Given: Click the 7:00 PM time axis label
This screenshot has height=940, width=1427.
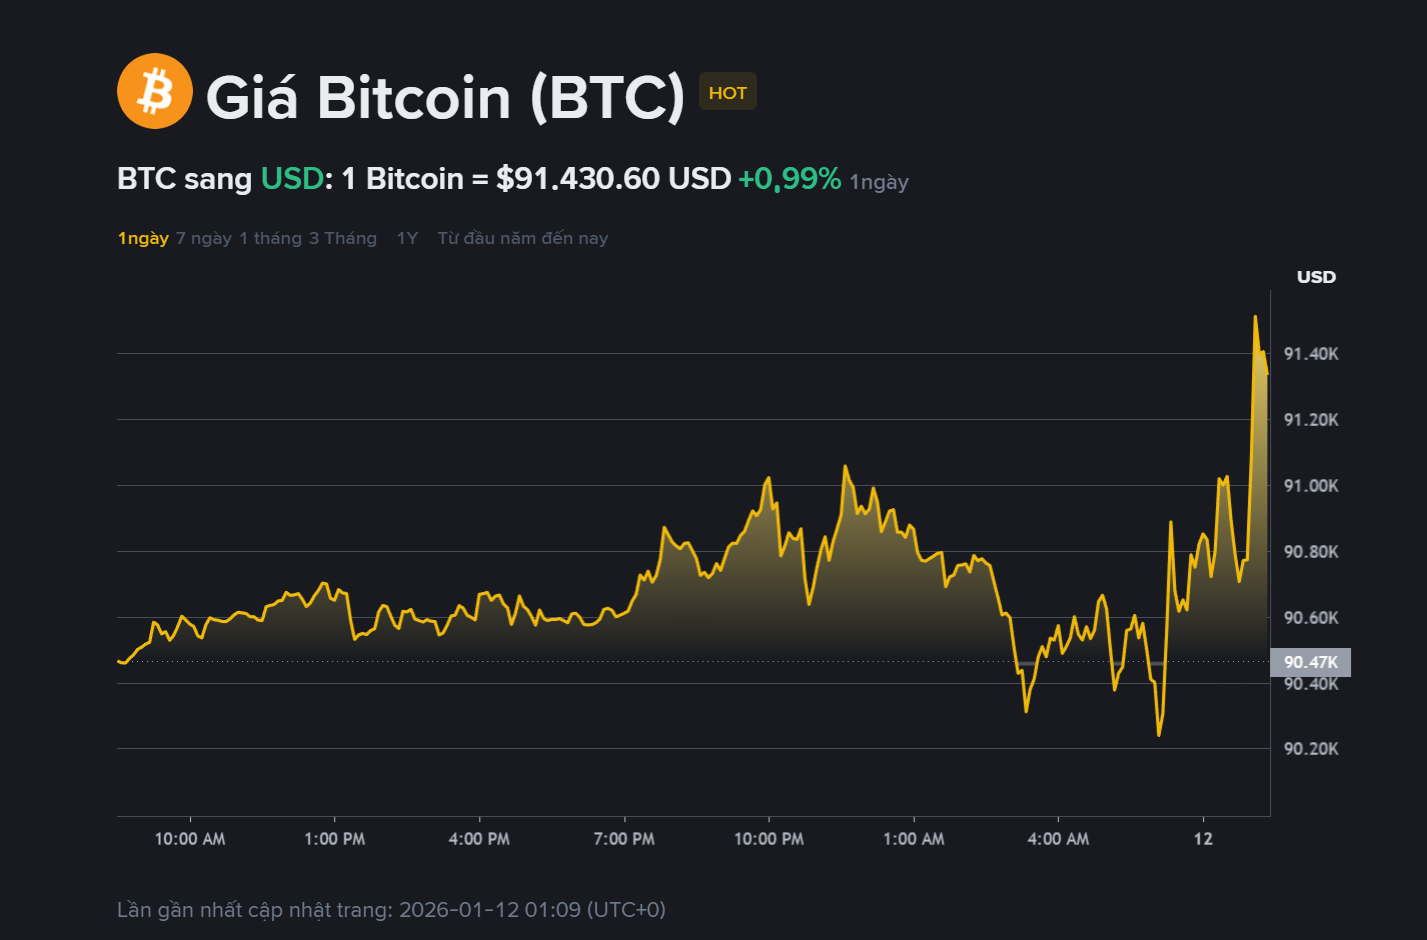Looking at the screenshot, I should pos(624,839).
